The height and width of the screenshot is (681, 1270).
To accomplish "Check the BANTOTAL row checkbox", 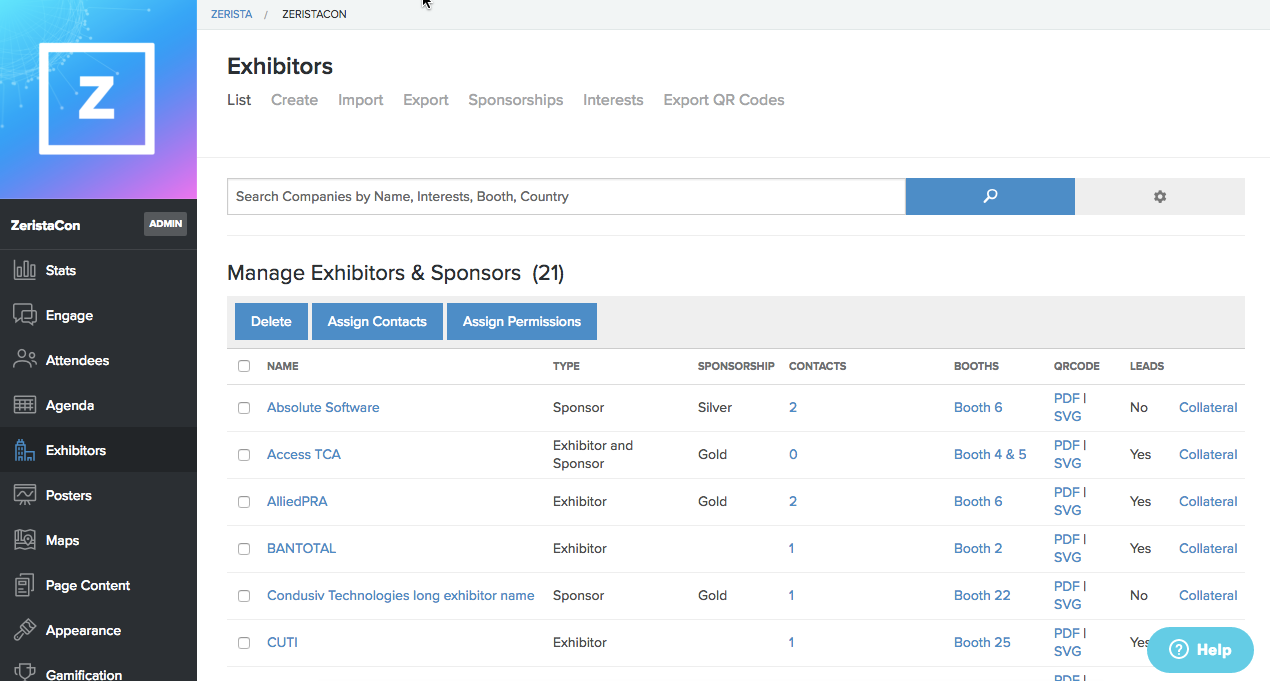I will (244, 549).
